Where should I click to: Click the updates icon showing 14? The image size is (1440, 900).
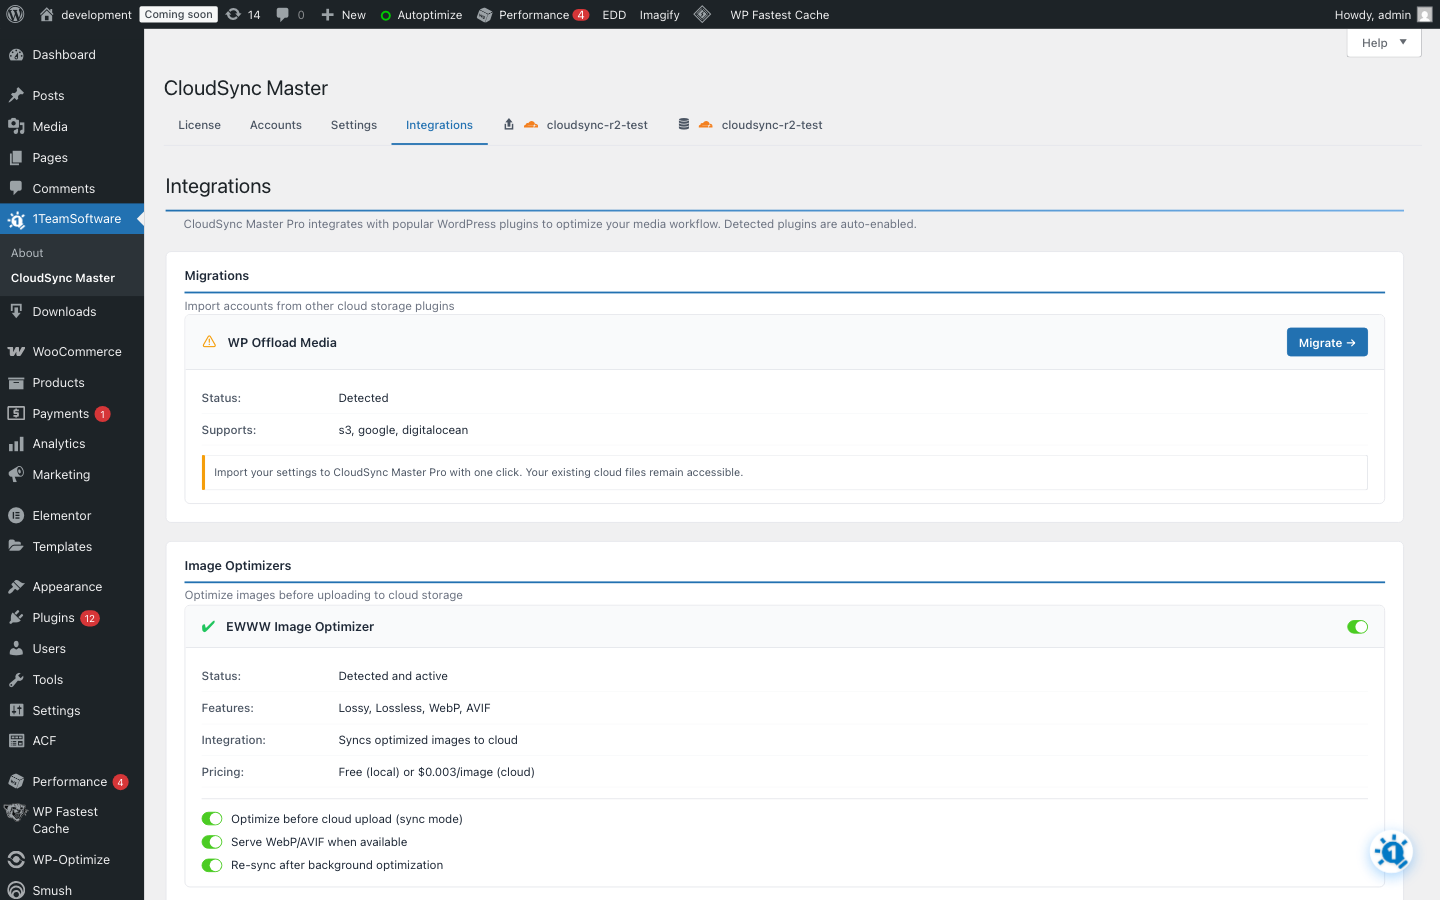tap(240, 14)
